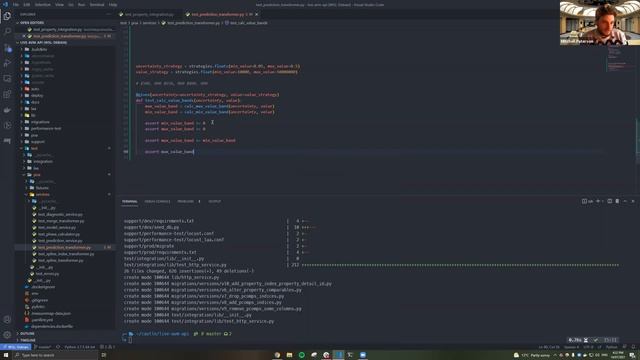Click the errors and warnings status item
The height and width of the screenshot is (360, 640).
108,347
